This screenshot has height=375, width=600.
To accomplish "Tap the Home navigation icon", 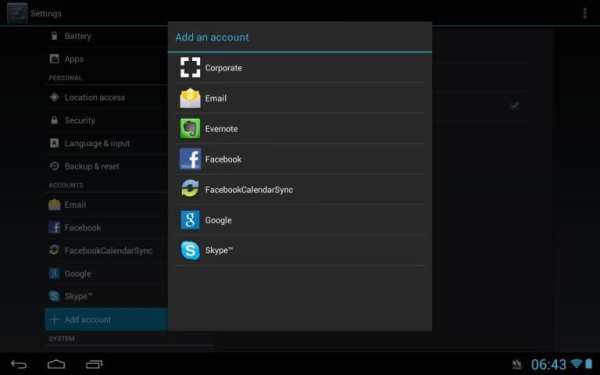I will pyautogui.click(x=56, y=364).
